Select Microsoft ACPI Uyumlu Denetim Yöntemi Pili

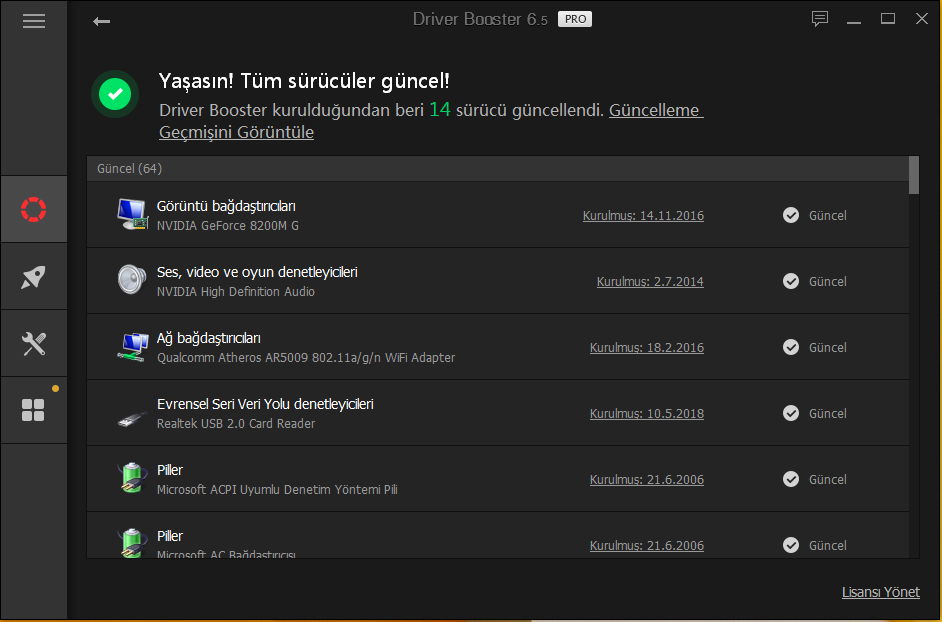[277, 490]
